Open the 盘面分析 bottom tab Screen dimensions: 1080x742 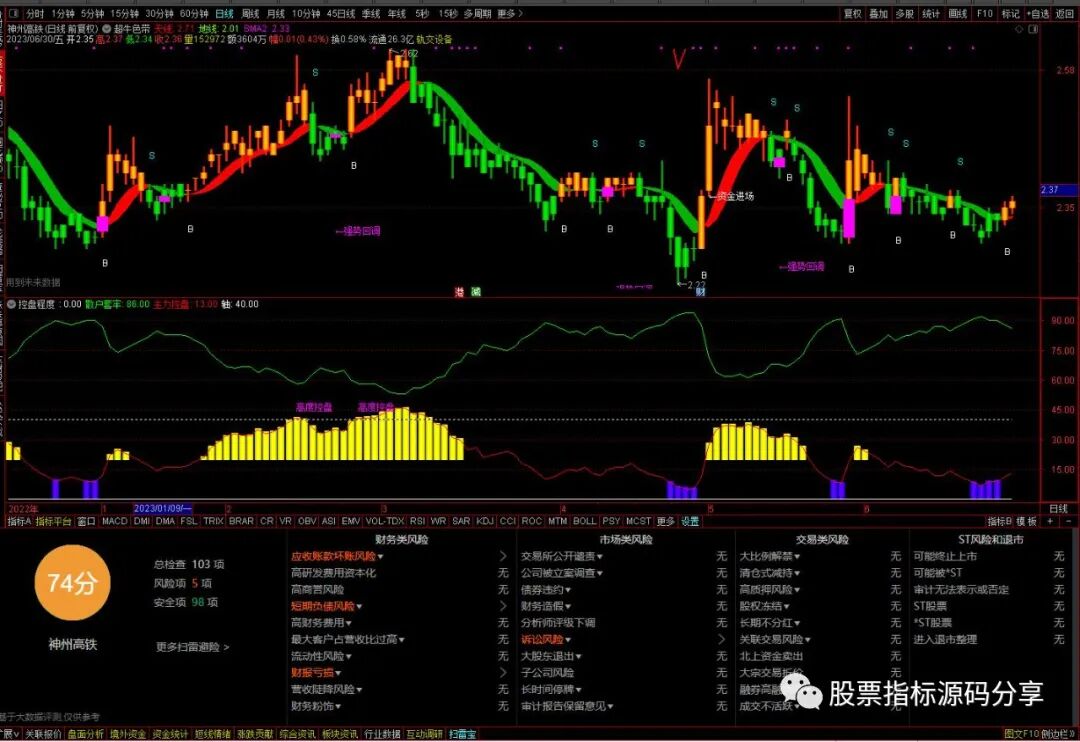pyautogui.click(x=85, y=734)
